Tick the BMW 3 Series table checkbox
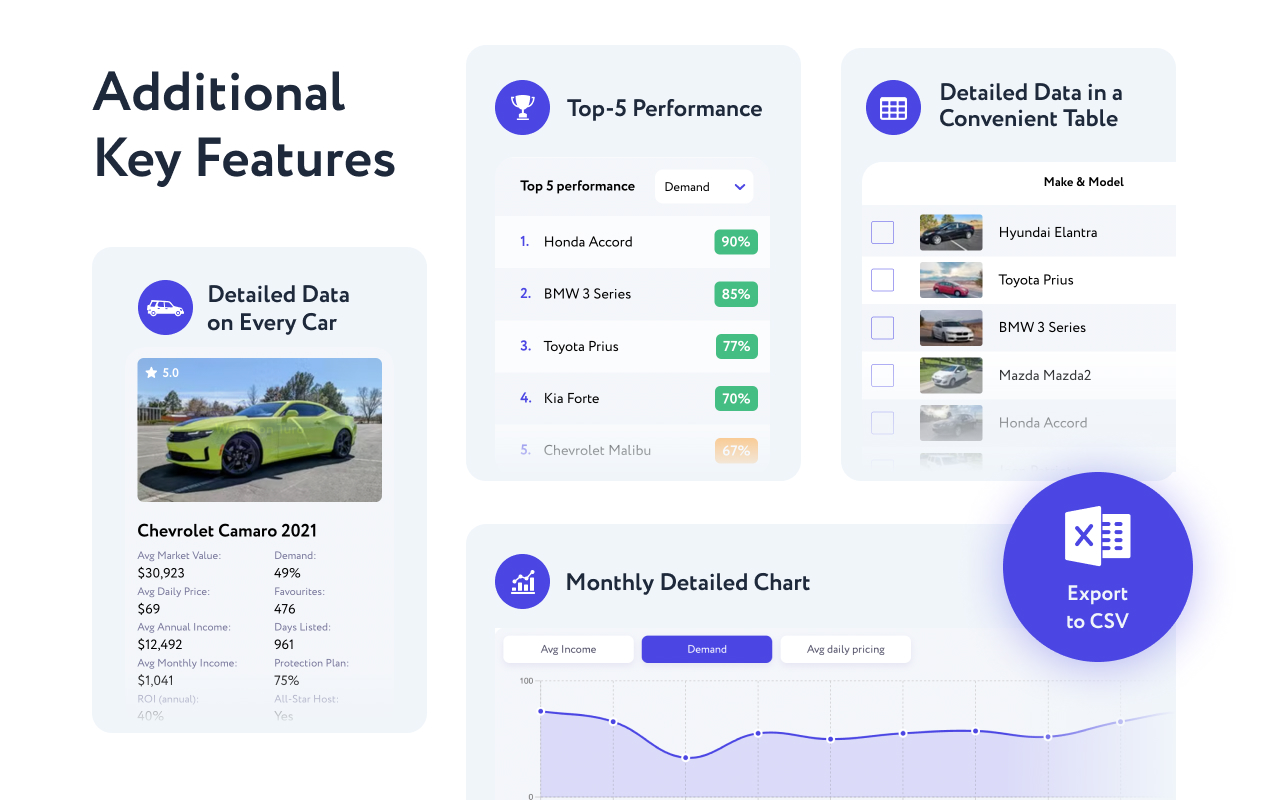This screenshot has height=800, width=1280. 882,327
